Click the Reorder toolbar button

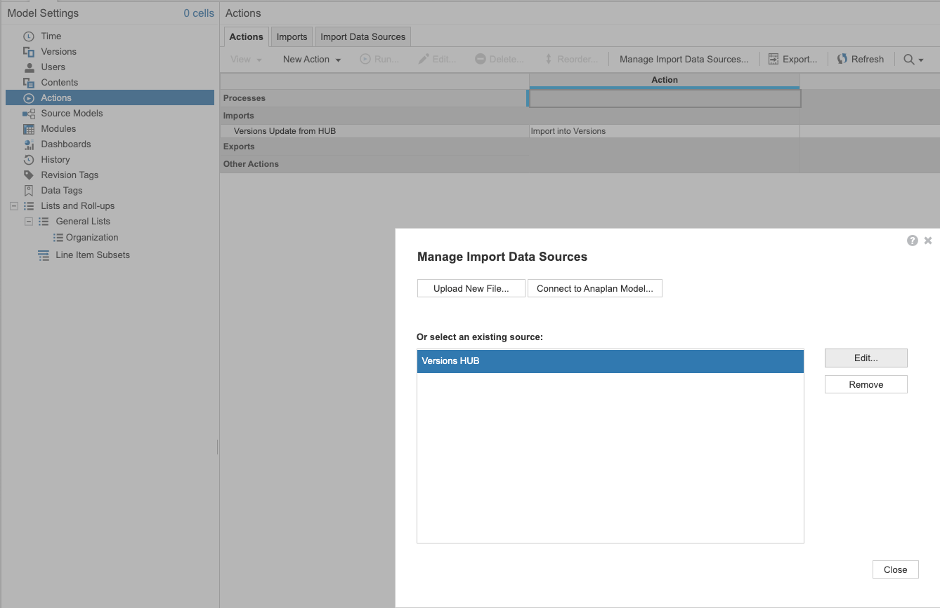pyautogui.click(x=571, y=59)
